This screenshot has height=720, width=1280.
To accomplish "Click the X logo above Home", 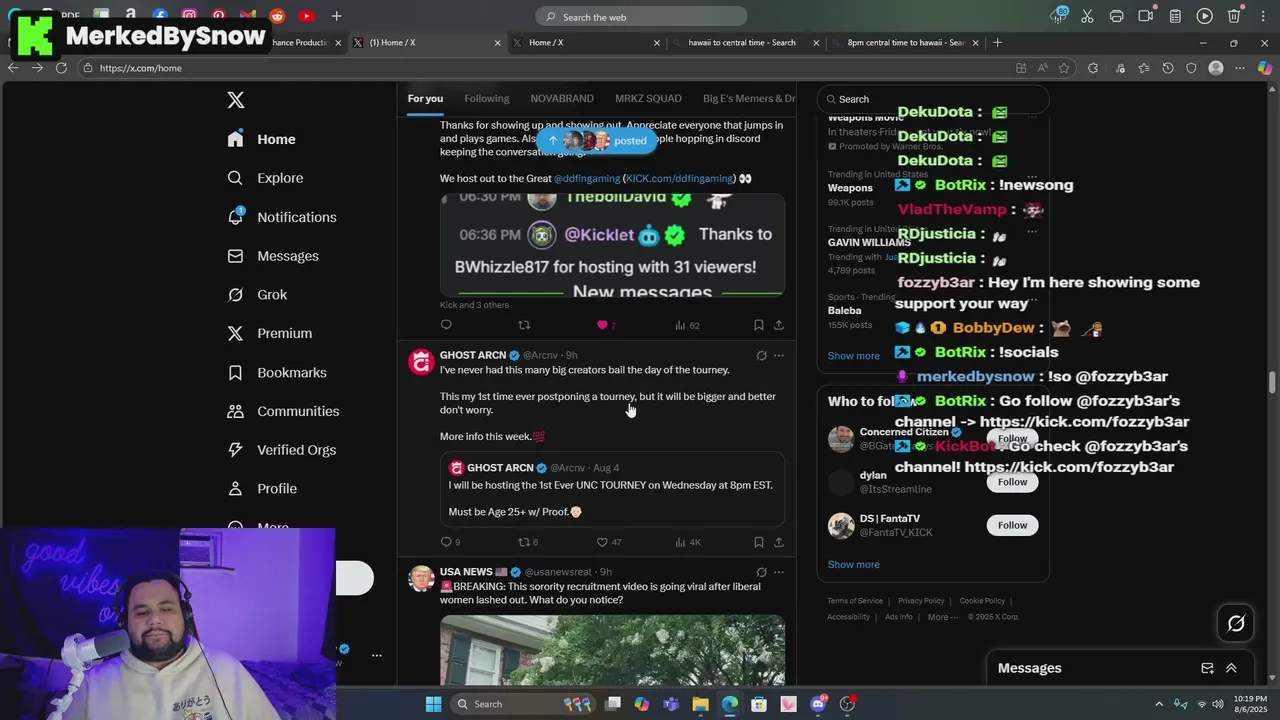I will point(236,100).
